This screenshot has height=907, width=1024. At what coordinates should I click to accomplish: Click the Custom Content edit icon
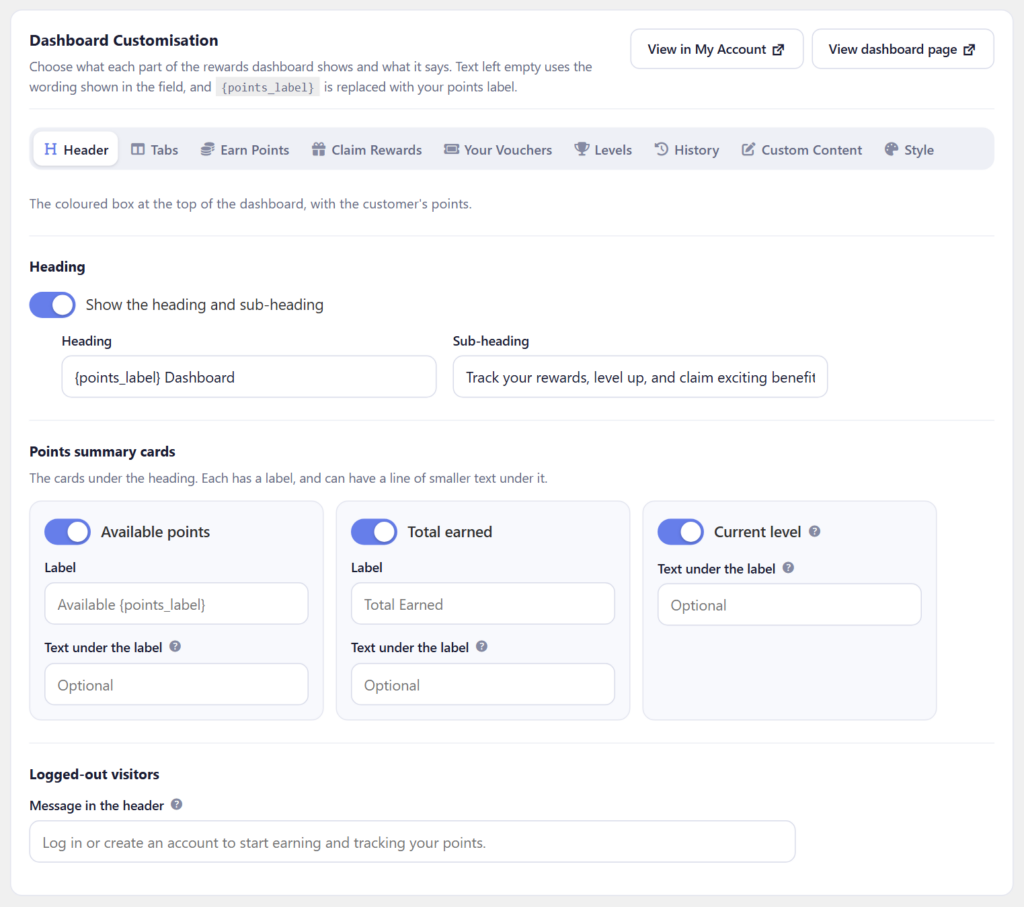tap(748, 150)
